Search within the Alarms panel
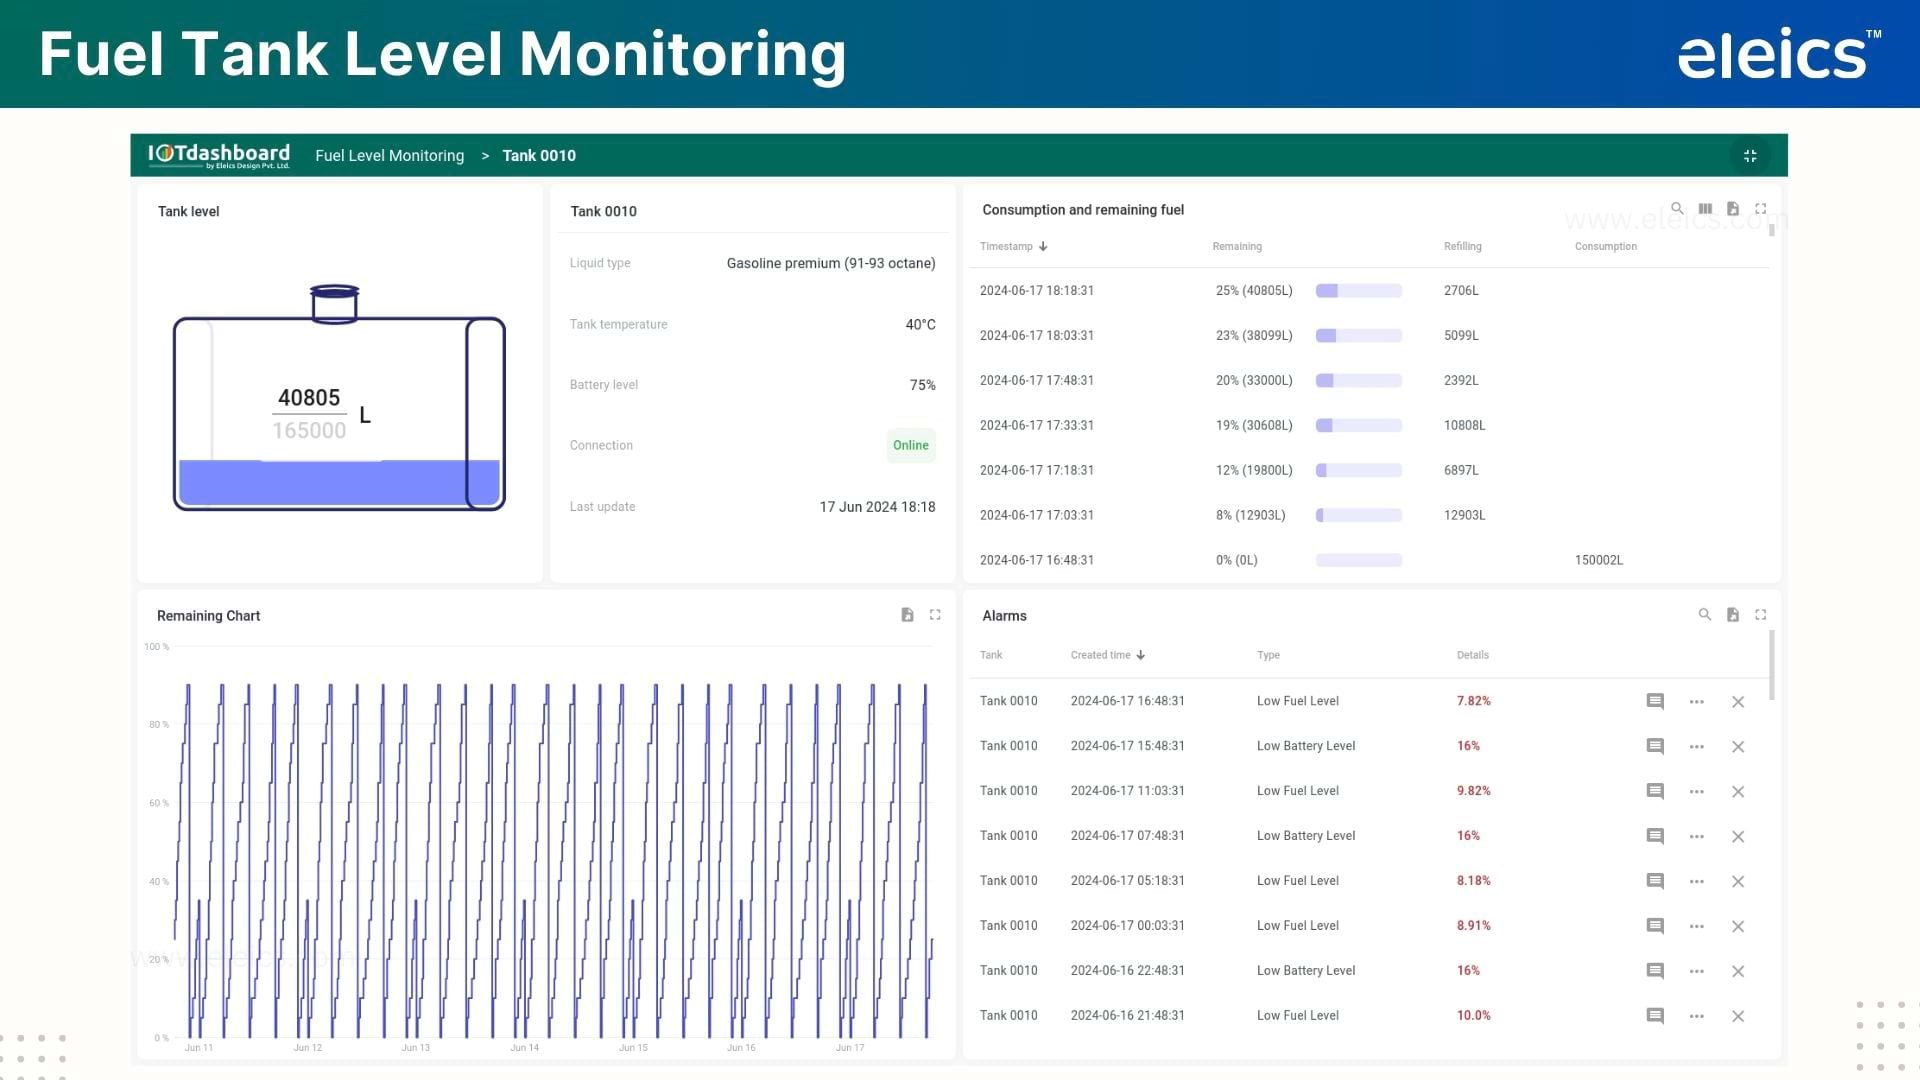The height and width of the screenshot is (1080, 1920). [1705, 615]
